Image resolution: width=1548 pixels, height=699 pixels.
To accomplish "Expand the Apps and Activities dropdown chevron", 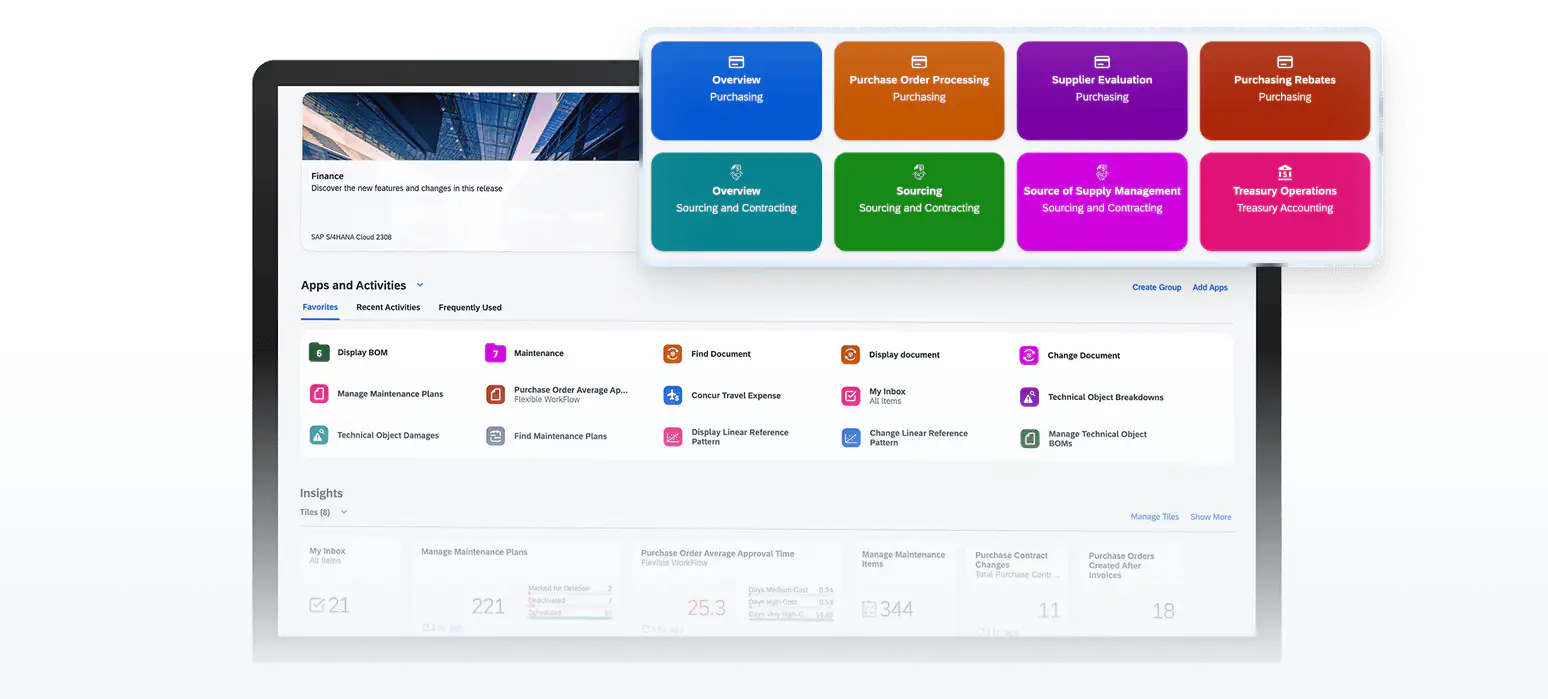I will 420,285.
